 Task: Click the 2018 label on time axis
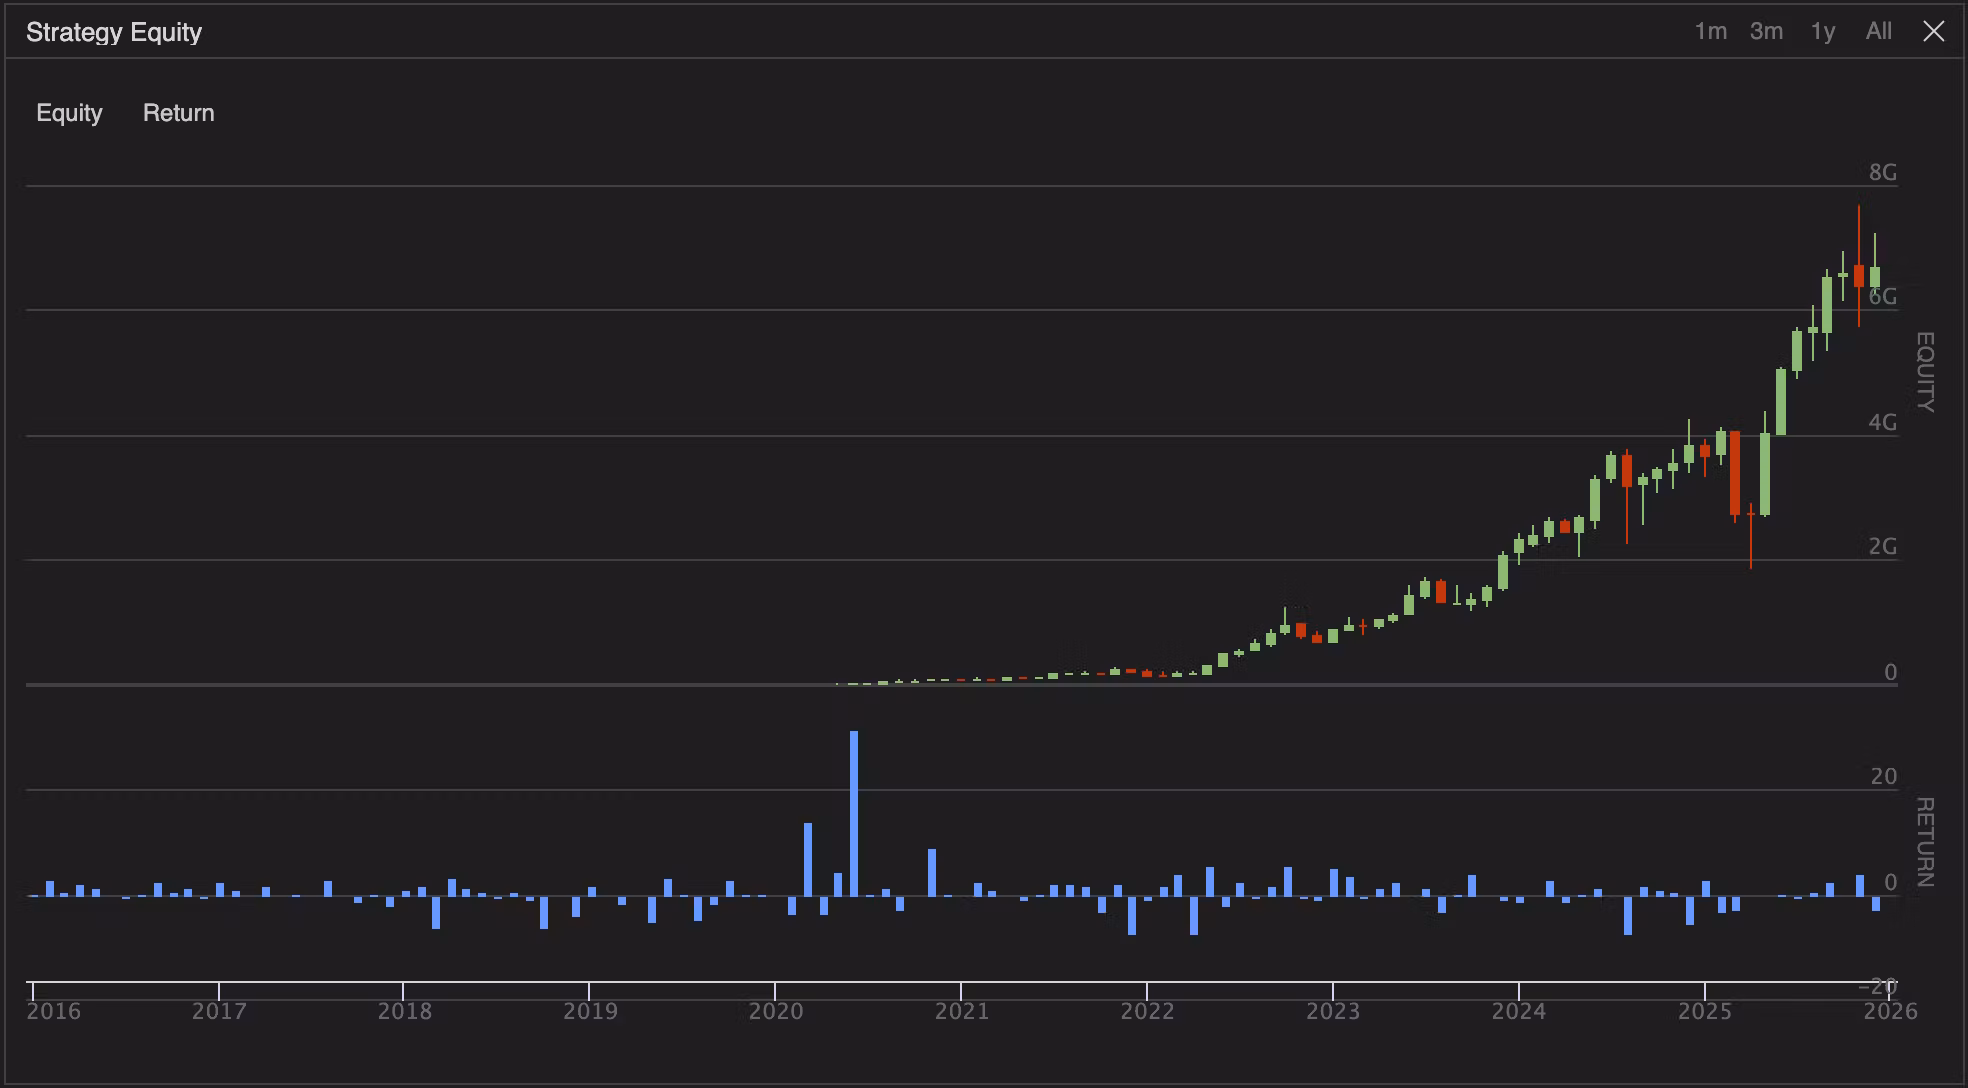404,1011
